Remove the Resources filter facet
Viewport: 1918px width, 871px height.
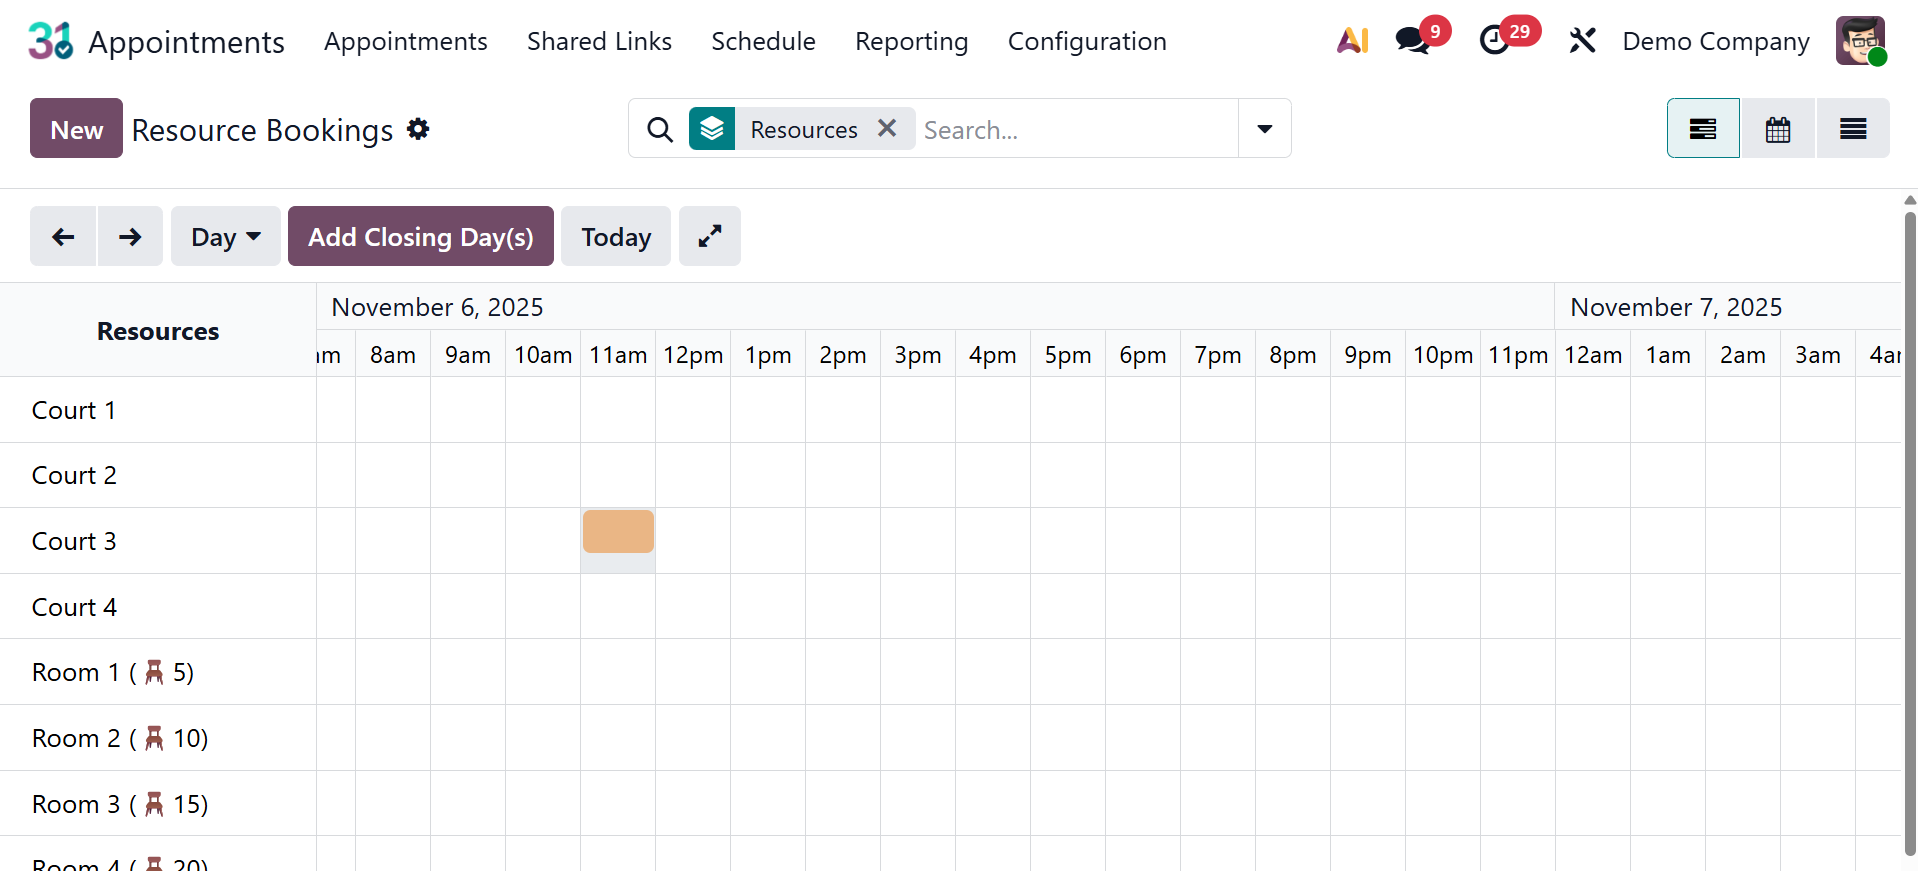pyautogui.click(x=887, y=129)
